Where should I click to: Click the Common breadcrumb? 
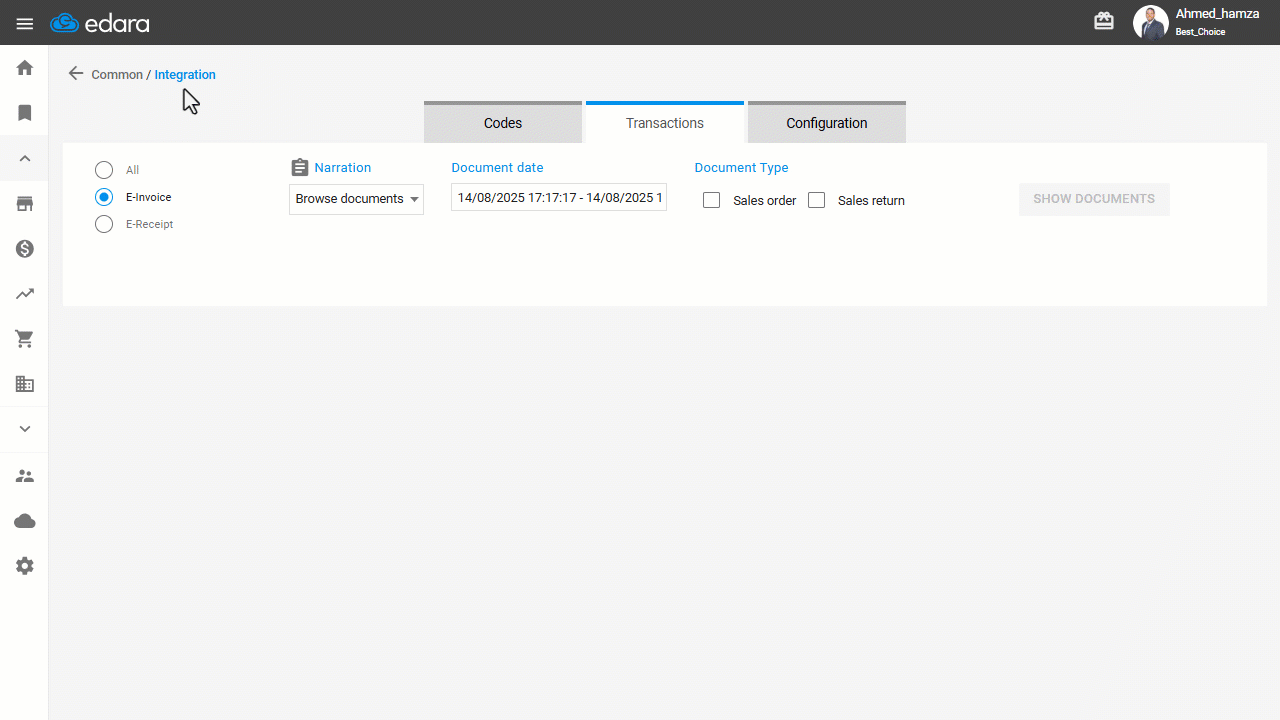tap(117, 75)
